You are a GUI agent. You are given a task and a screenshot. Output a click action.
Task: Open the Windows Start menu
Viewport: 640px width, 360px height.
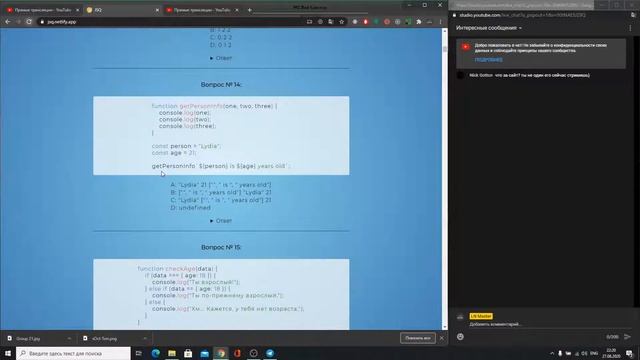(x=8, y=353)
